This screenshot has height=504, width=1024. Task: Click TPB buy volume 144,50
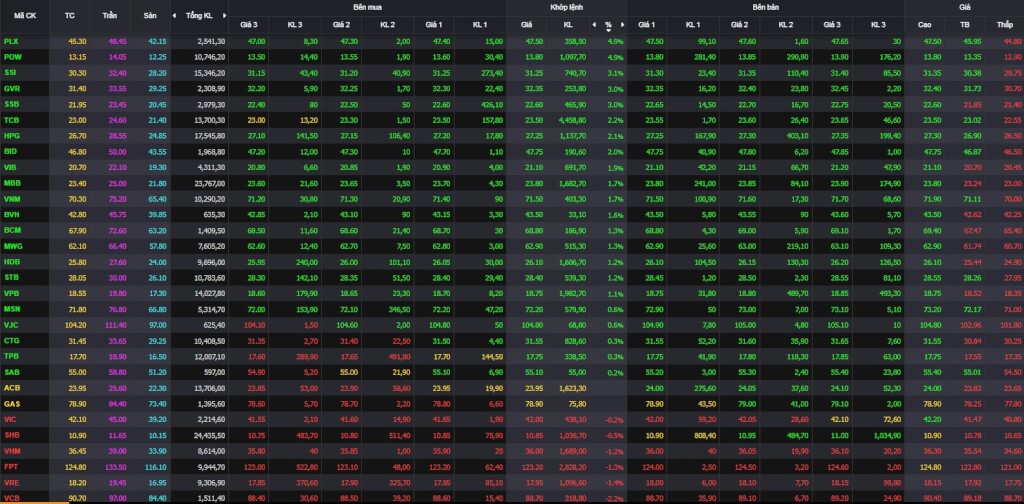(x=492, y=356)
